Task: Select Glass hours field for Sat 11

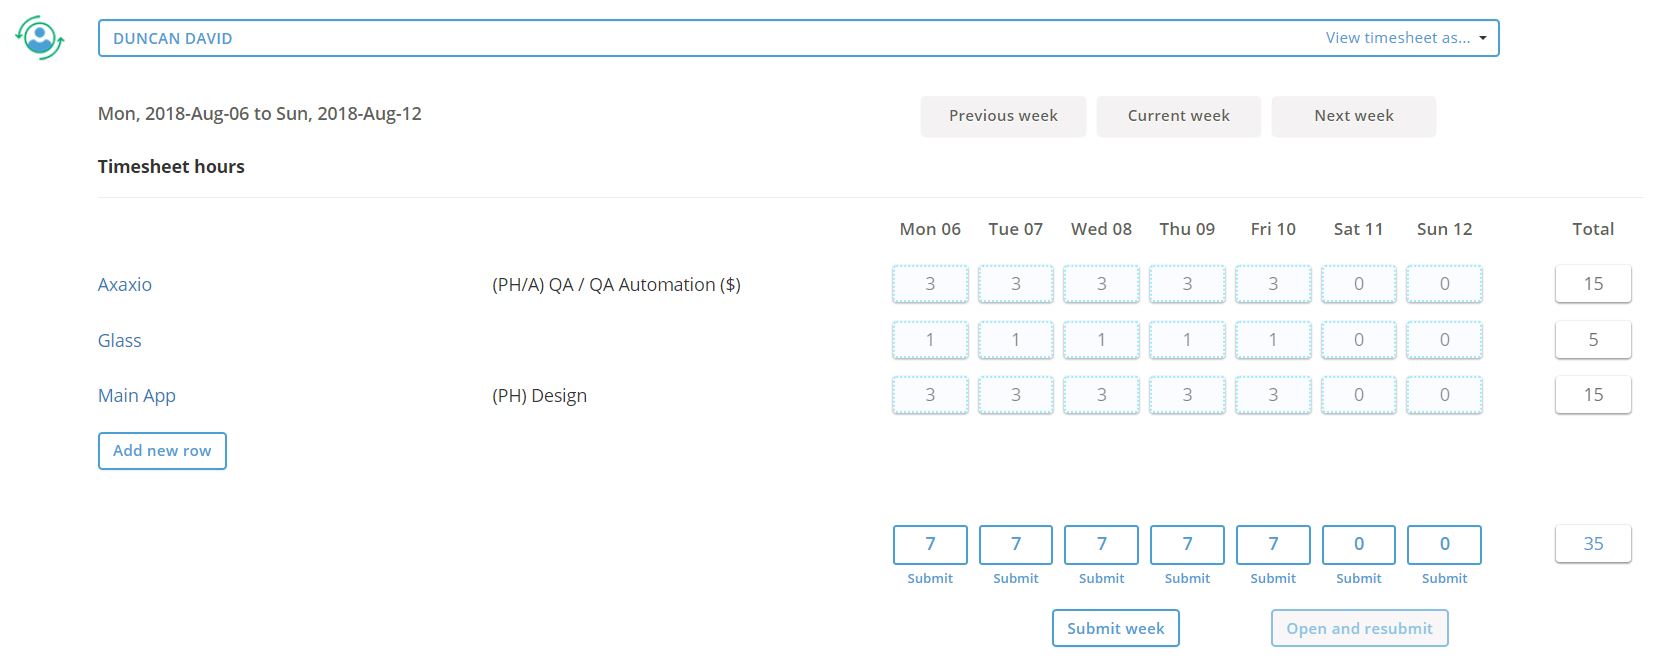Action: [x=1359, y=340]
